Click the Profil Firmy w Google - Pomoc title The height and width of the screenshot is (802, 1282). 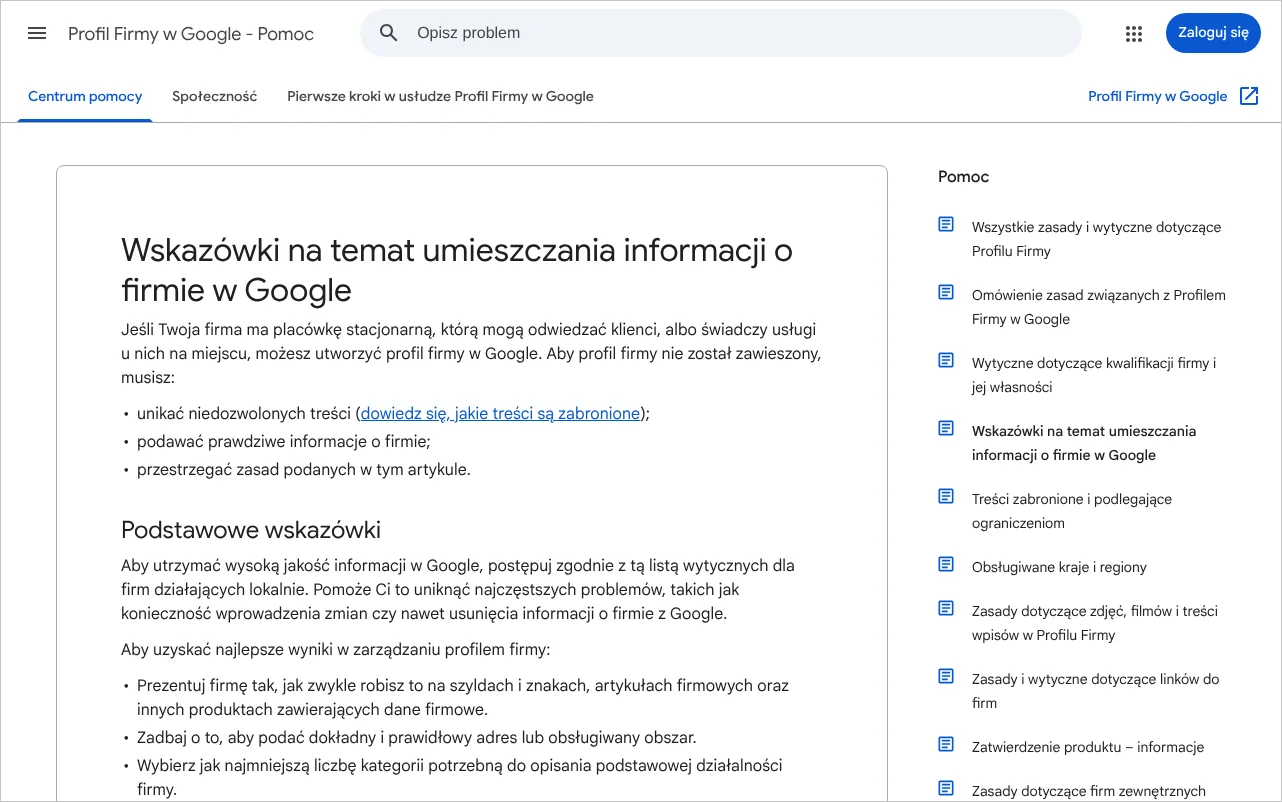click(191, 34)
